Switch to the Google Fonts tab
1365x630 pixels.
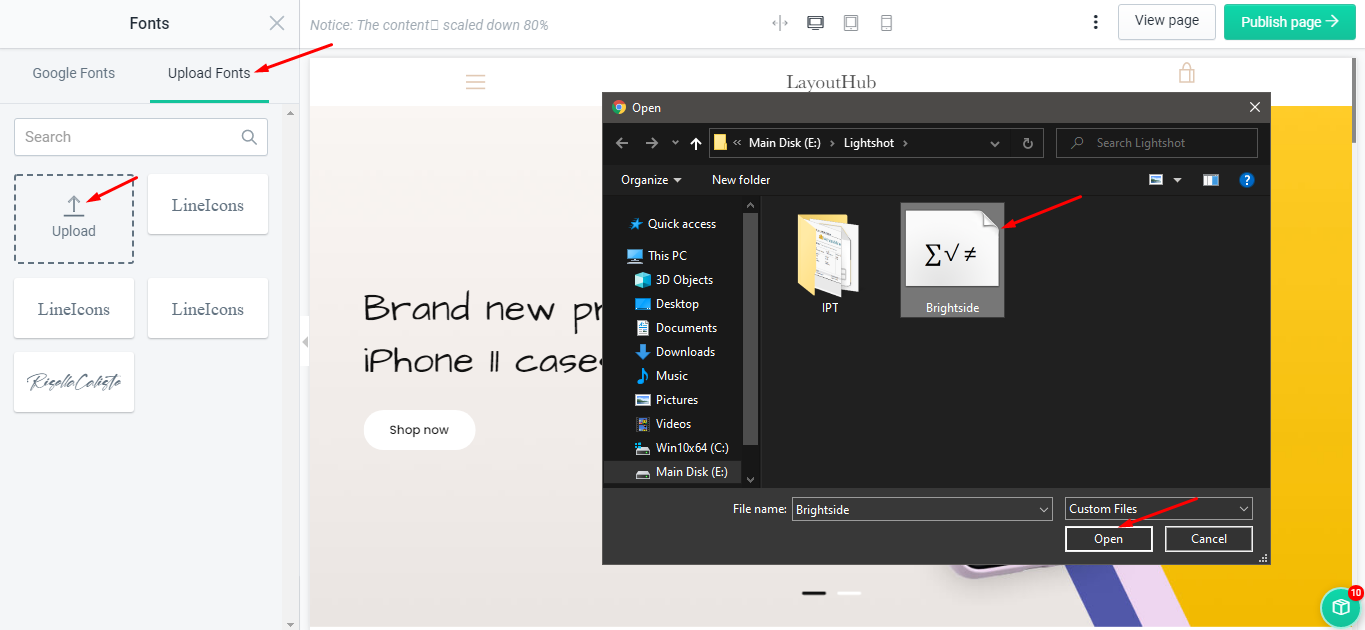pos(74,73)
